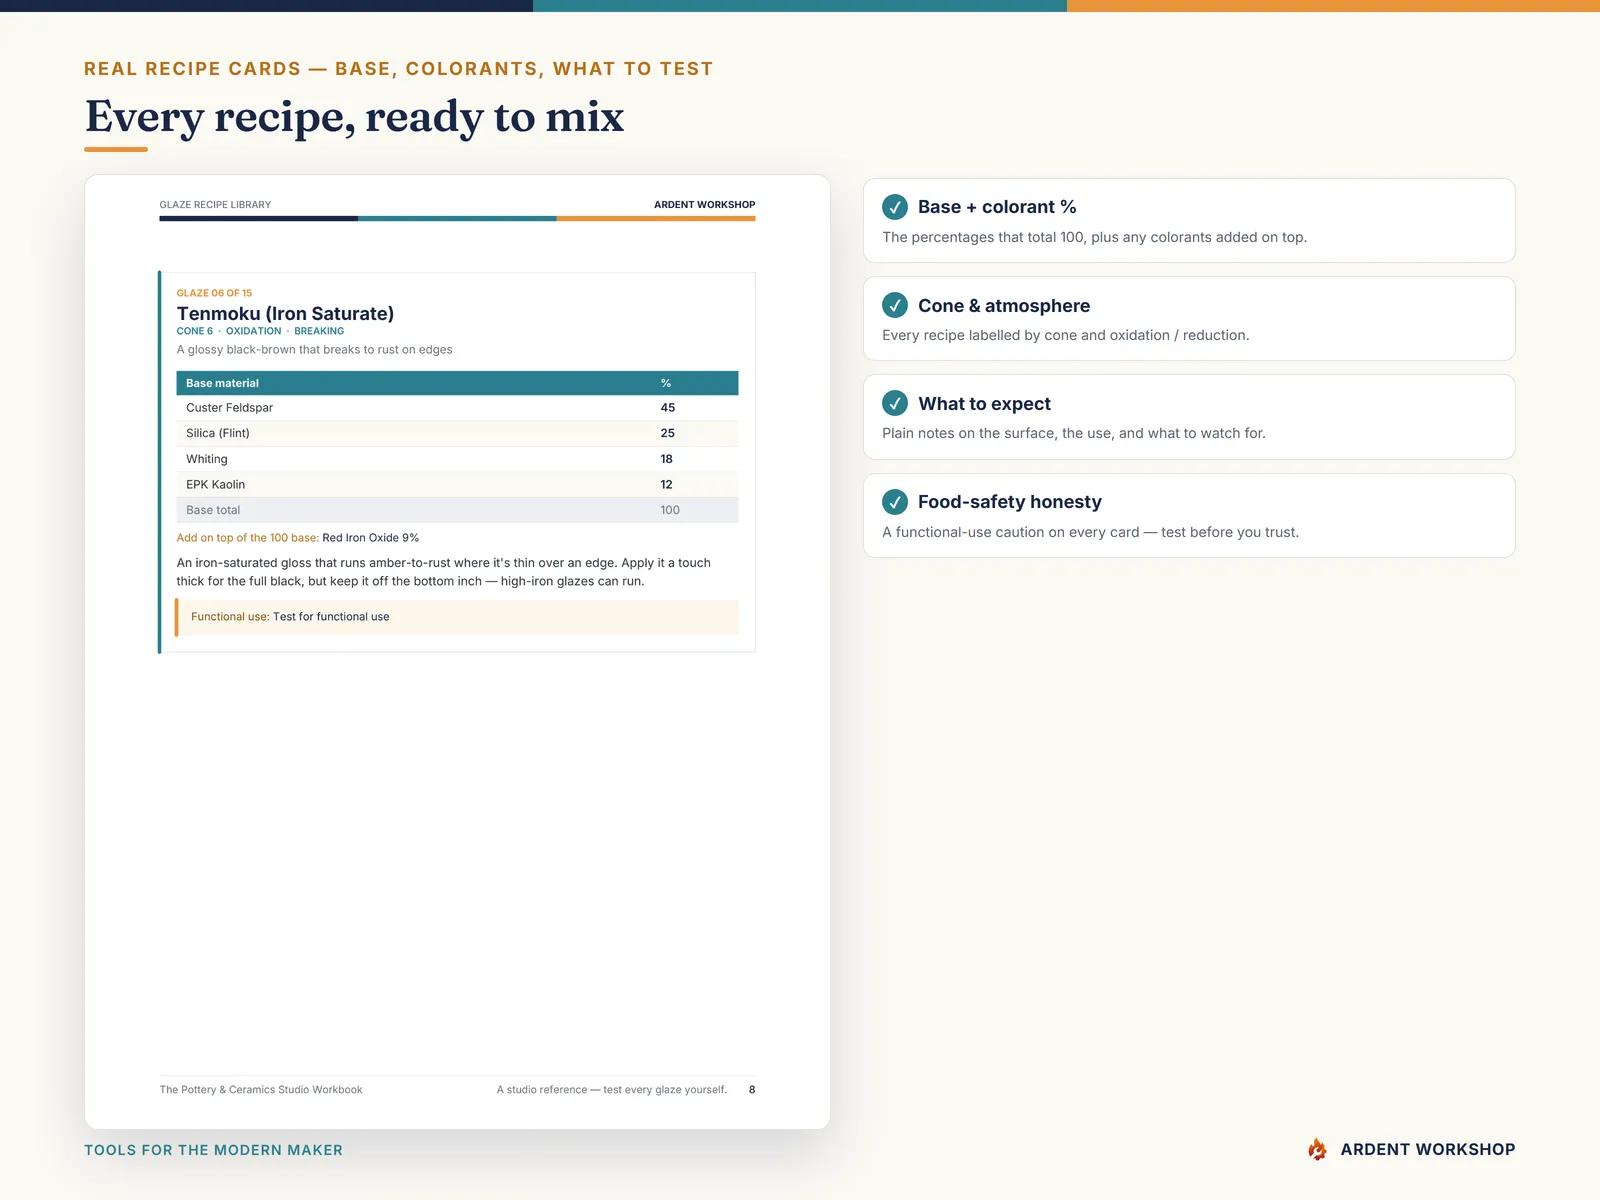This screenshot has width=1600, height=1200.
Task: Click the 'Silica (Flint)' row label
Action: pos(217,433)
